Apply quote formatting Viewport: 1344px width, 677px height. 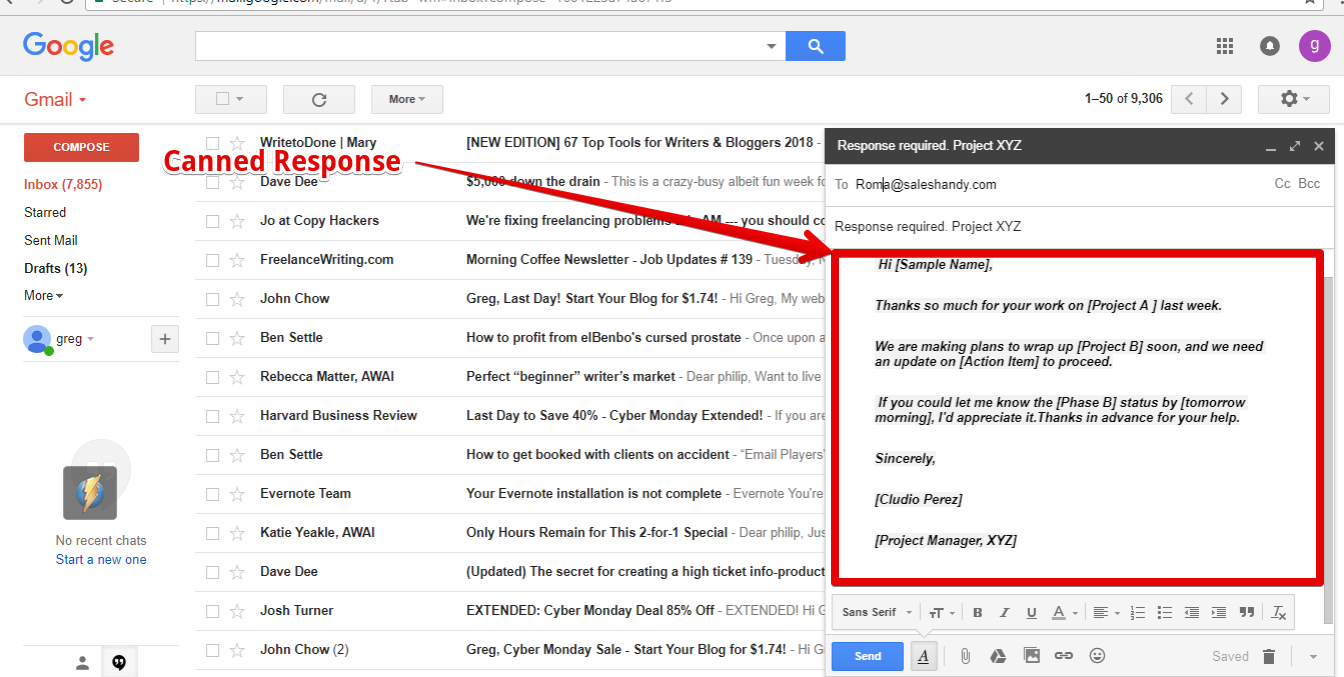(1246, 613)
